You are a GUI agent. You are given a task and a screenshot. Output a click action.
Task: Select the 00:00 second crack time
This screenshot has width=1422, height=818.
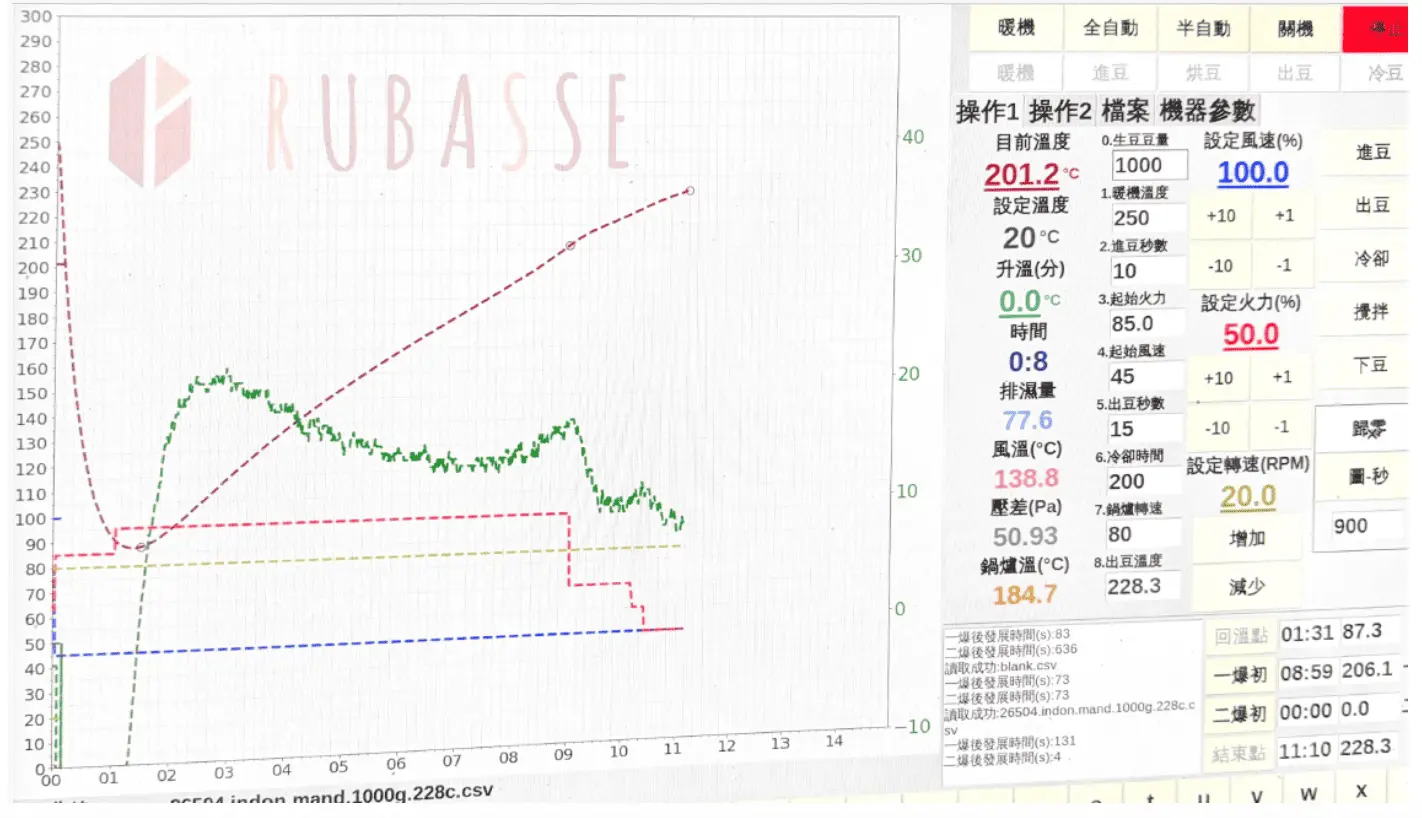click(1307, 711)
